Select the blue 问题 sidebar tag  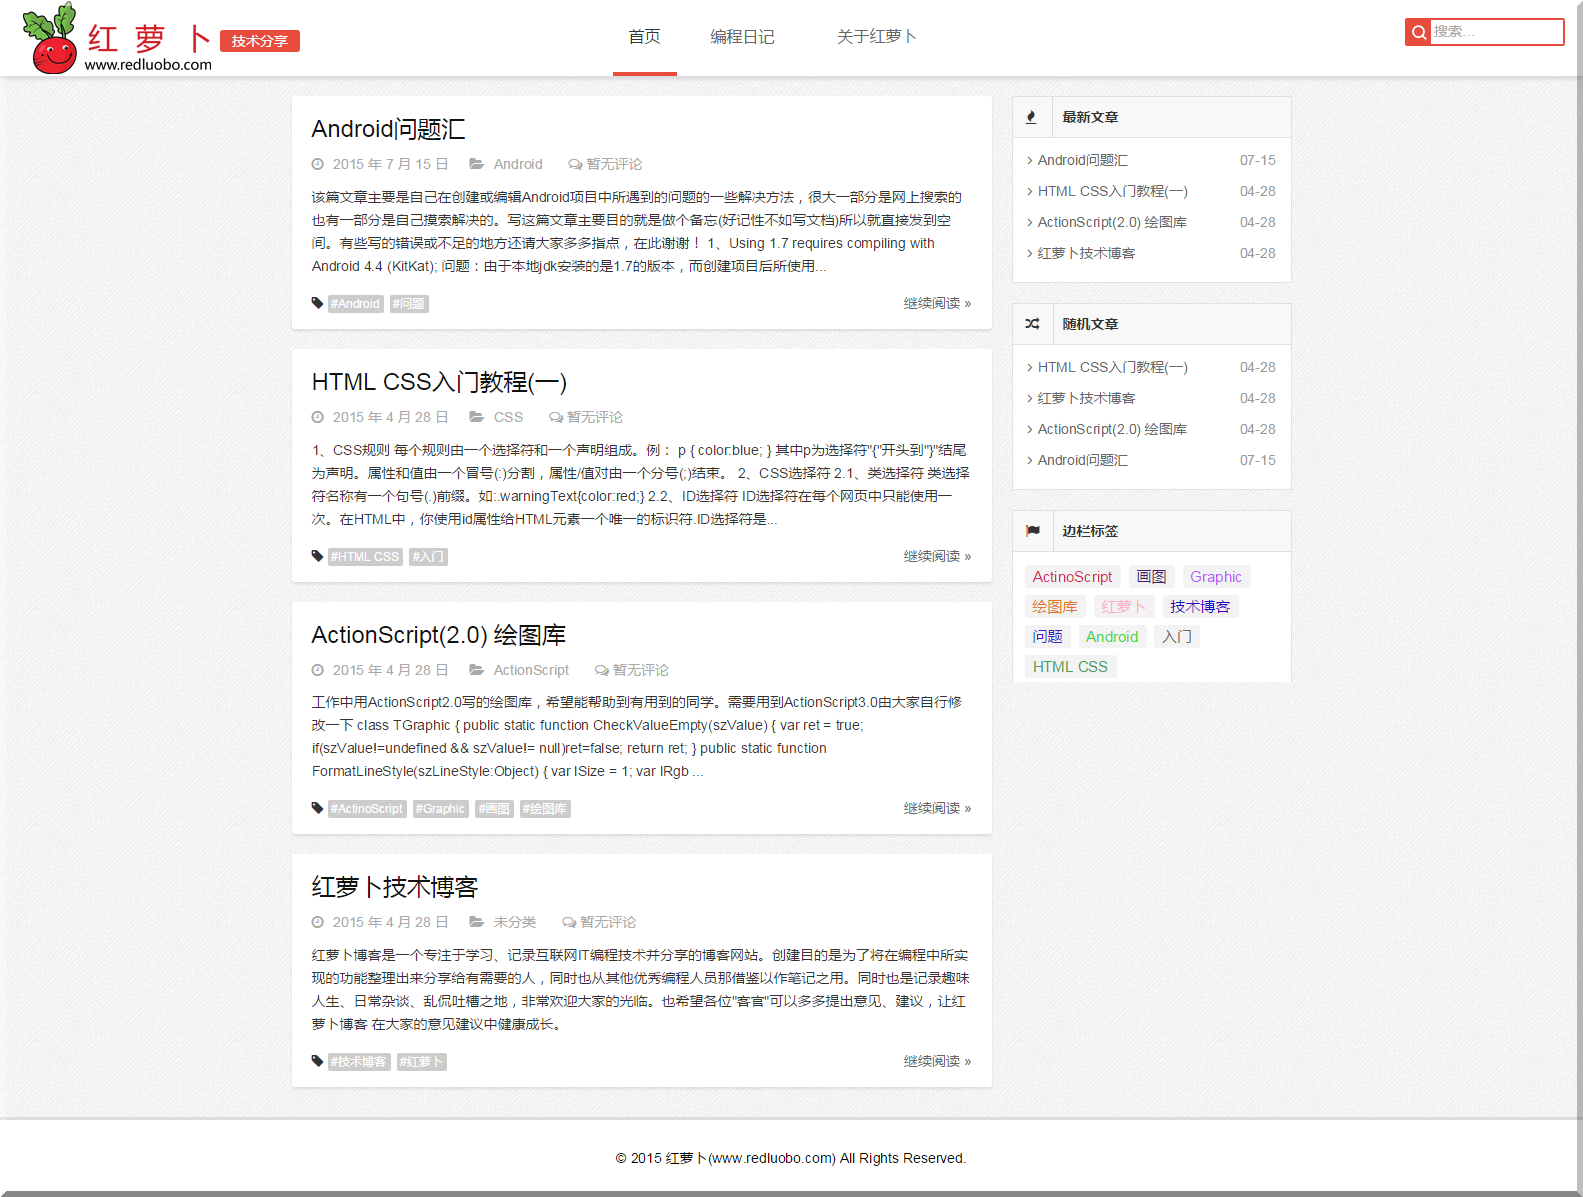(1048, 637)
